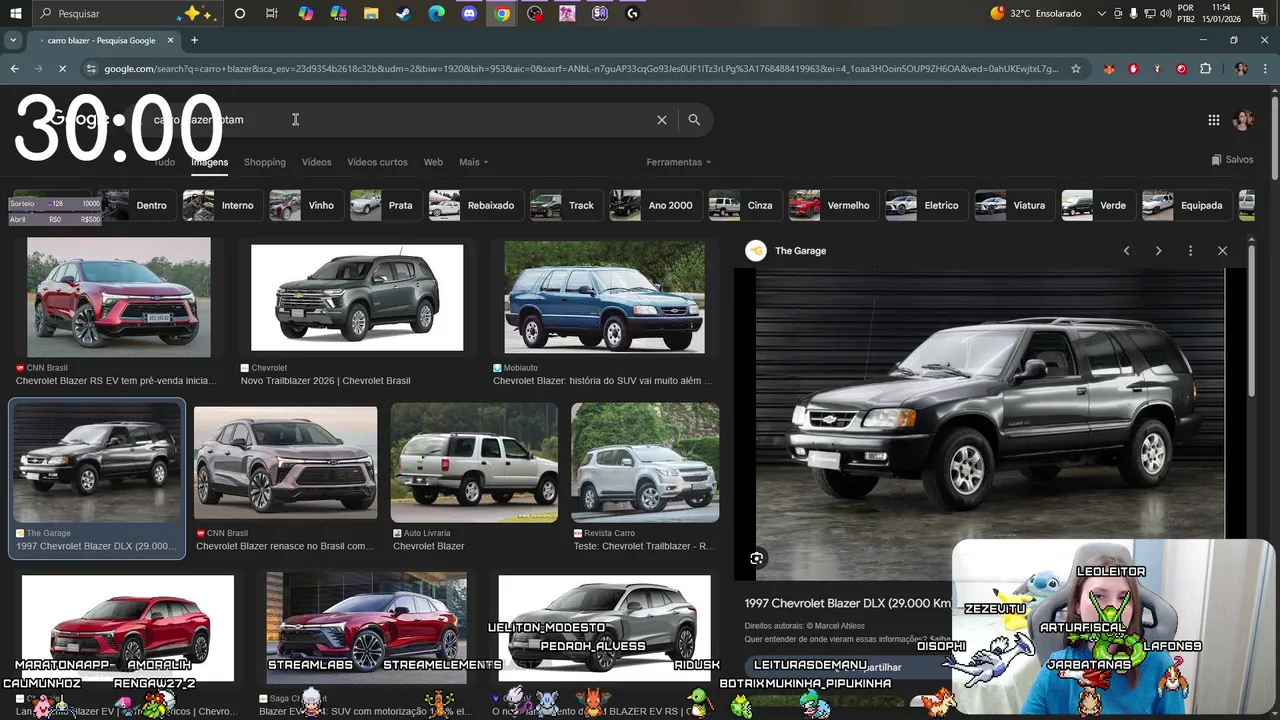Open CNN Brasil Blazer RS EV thumbnail
The image size is (1280, 720).
[x=118, y=297]
